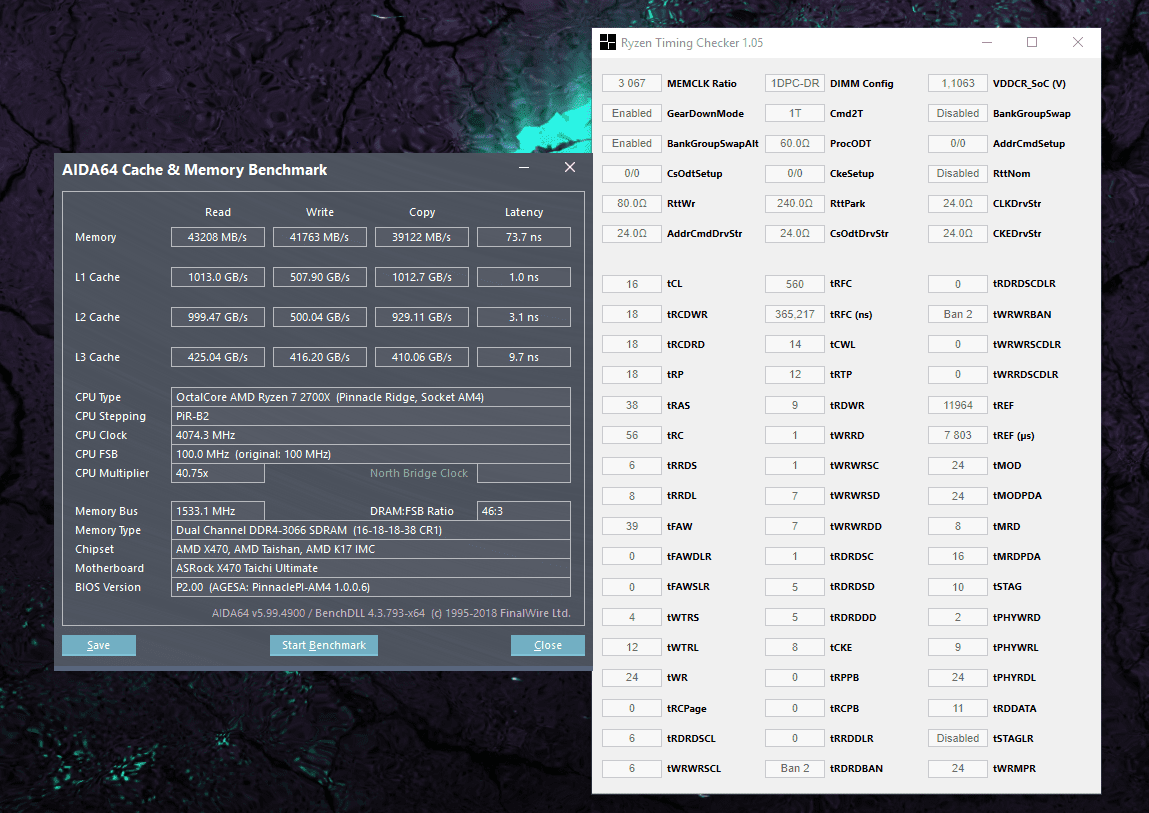The image size is (1149, 813).
Task: Select the Memory Copy value 39122 MB/s
Action: (x=421, y=238)
